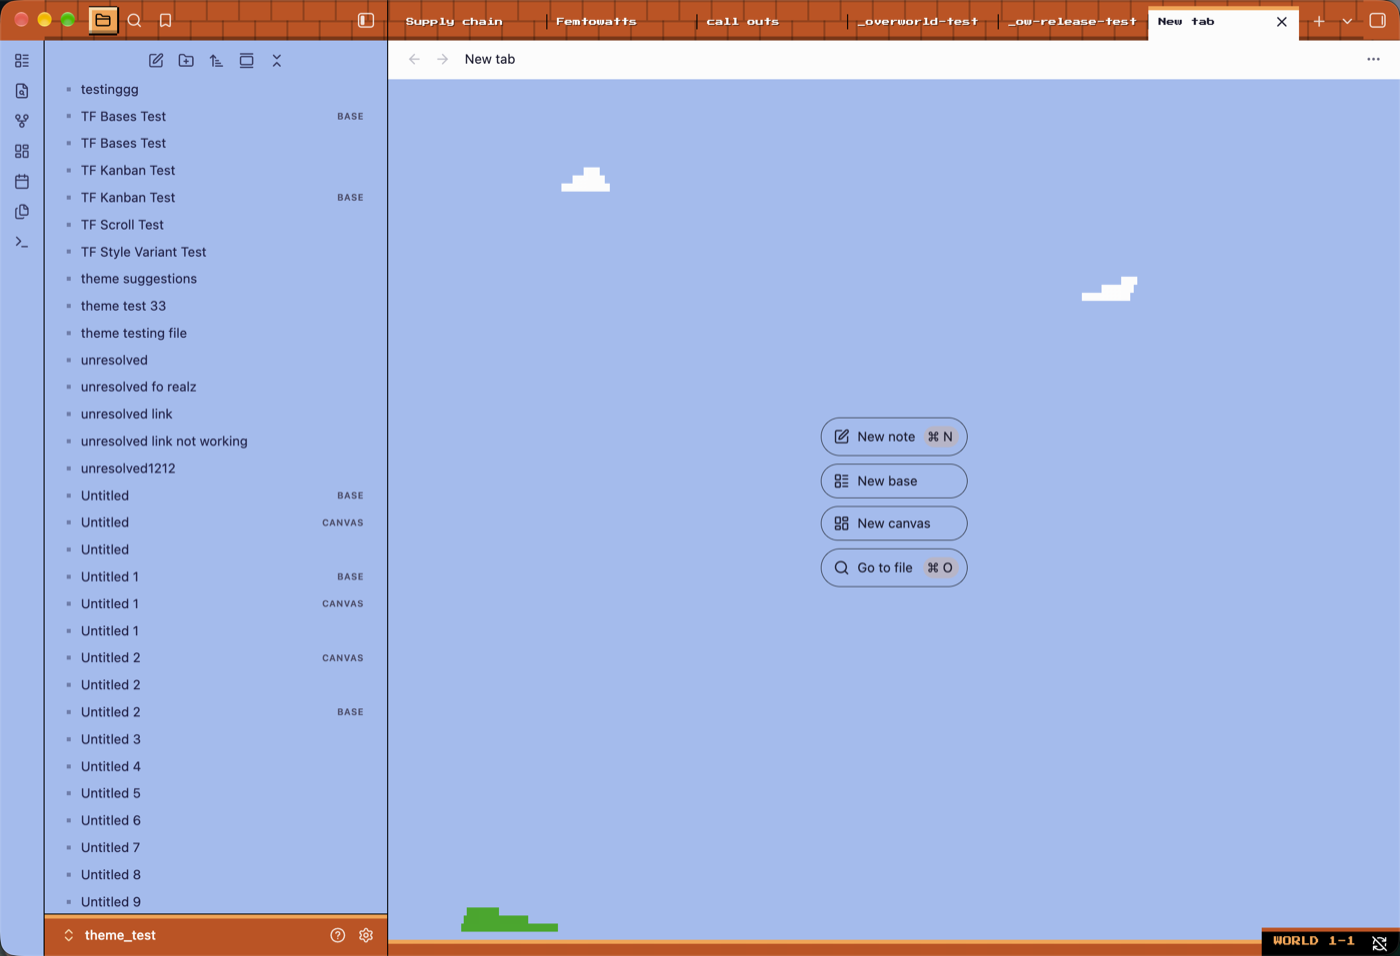Open quick switcher file-search ribbon icon

tap(22, 91)
